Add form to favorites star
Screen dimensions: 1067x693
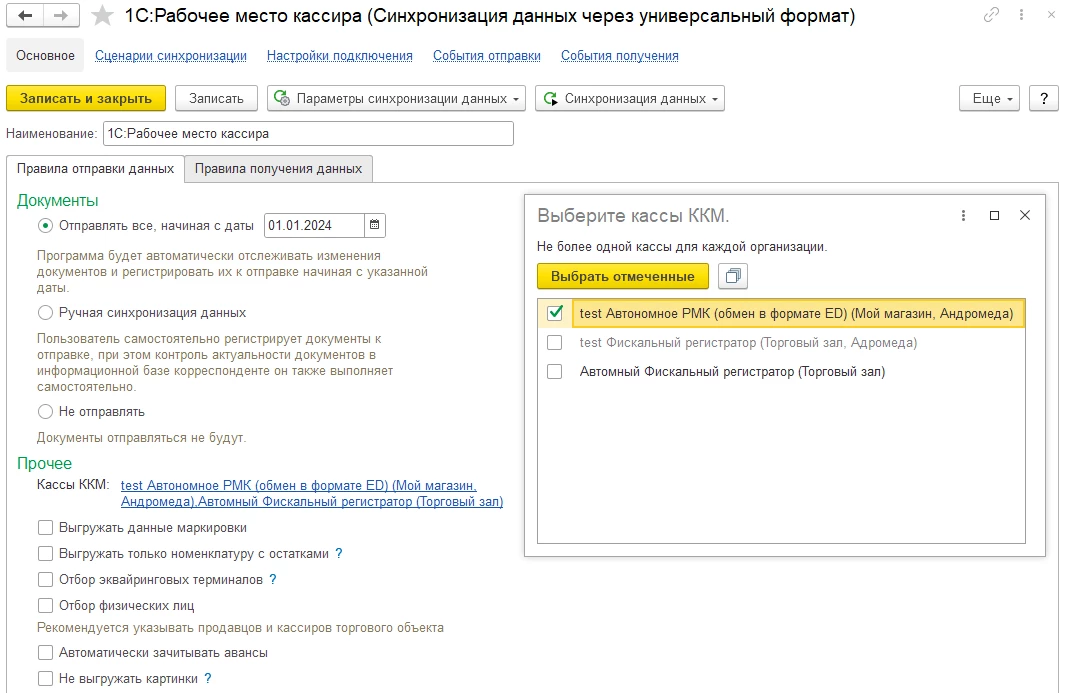click(102, 16)
